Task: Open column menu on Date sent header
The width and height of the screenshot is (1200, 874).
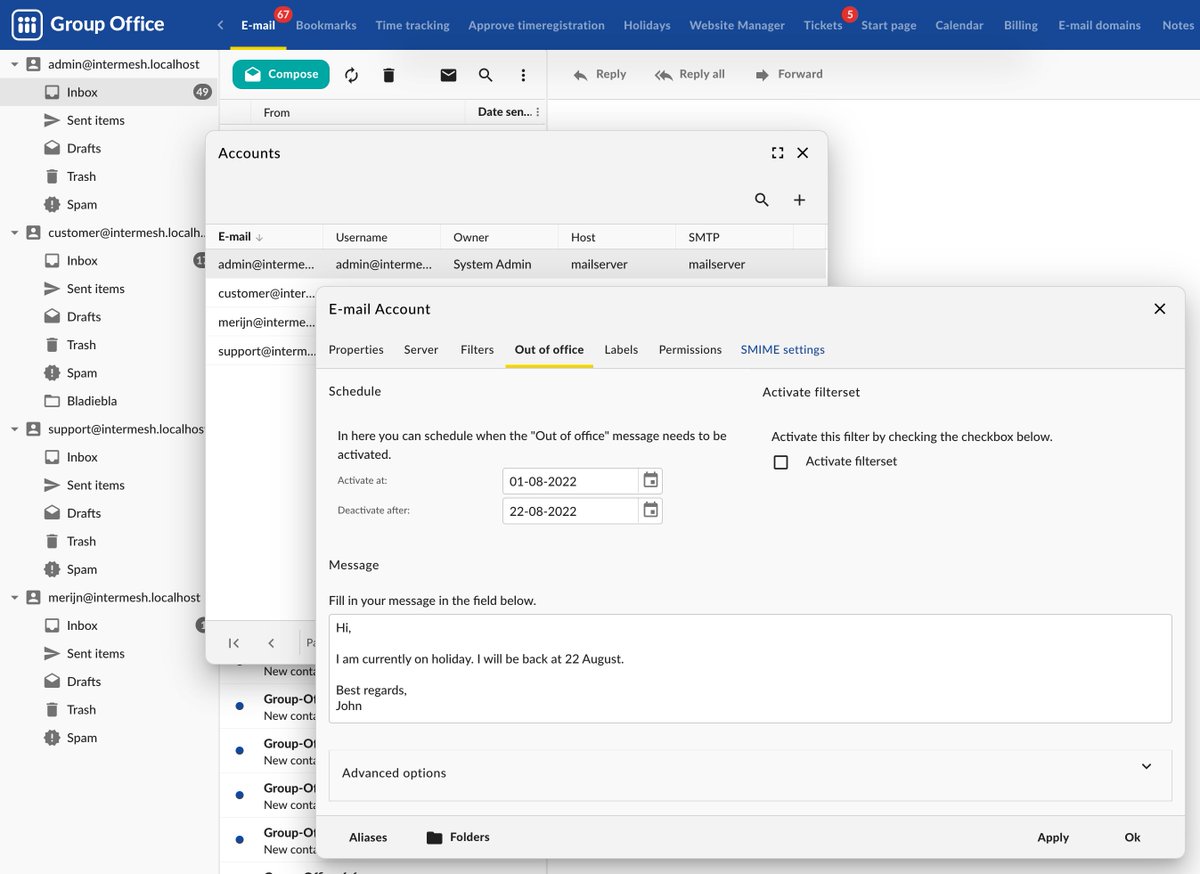Action: 538,112
